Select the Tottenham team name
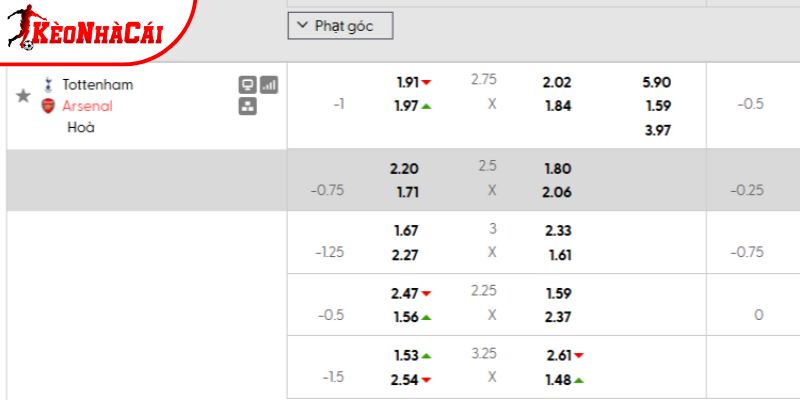800x400 pixels. [97, 85]
